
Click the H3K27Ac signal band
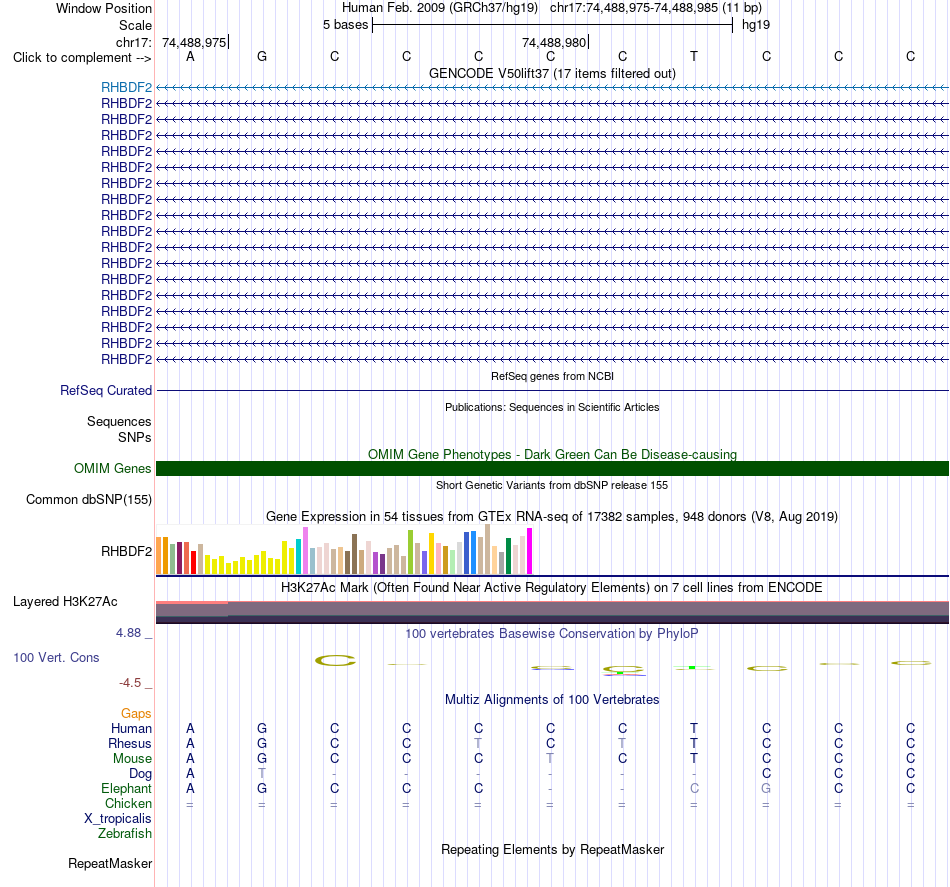click(552, 613)
